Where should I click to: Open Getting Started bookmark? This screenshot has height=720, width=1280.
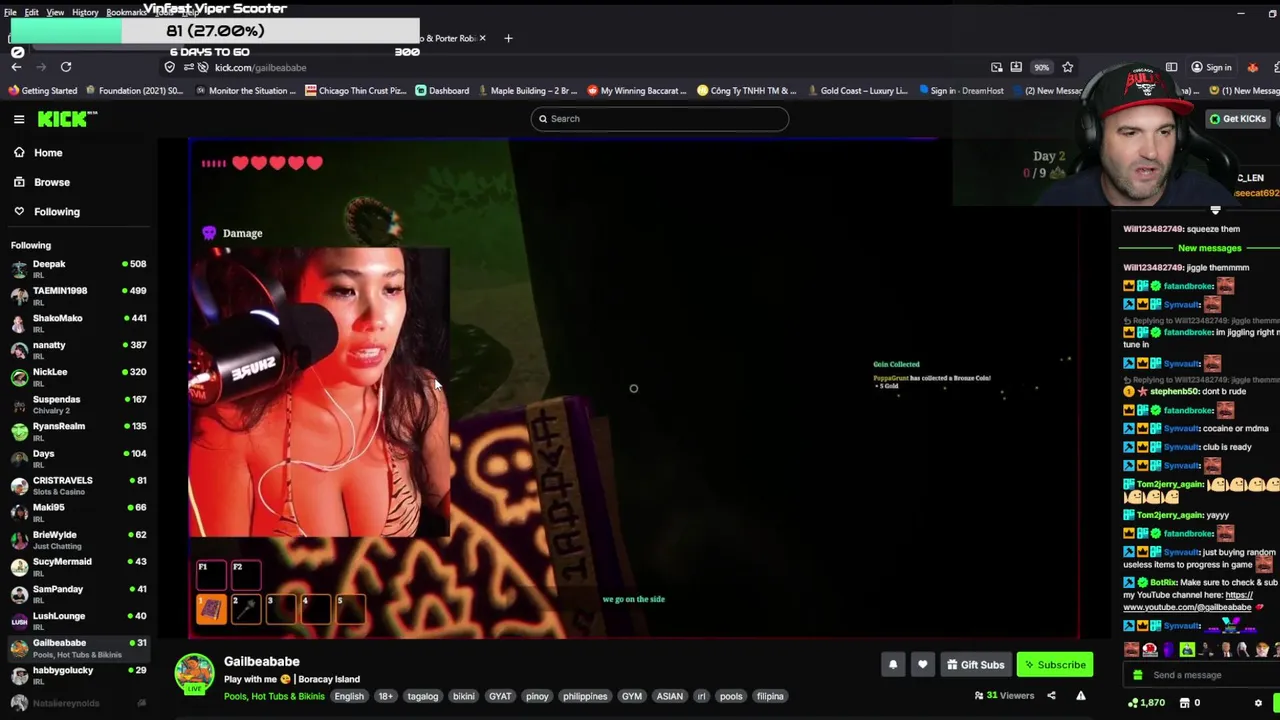click(42, 90)
